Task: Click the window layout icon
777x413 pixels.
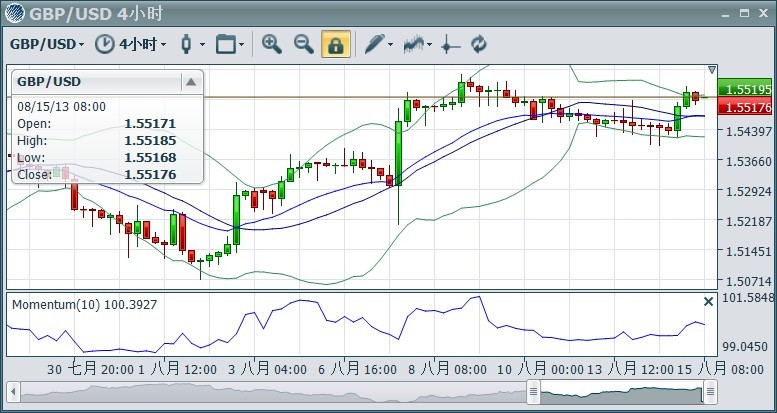Action: (x=225, y=44)
